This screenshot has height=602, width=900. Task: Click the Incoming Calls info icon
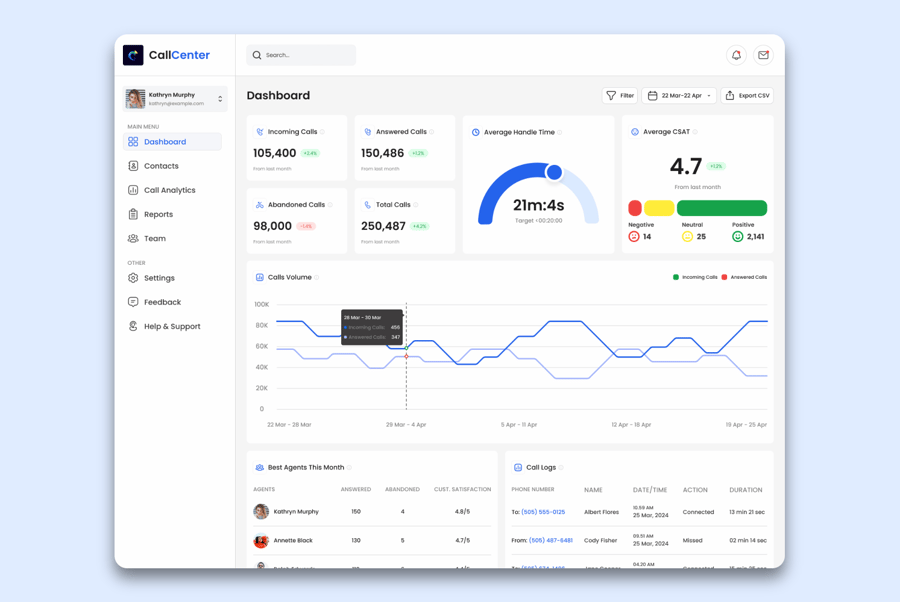pos(323,132)
